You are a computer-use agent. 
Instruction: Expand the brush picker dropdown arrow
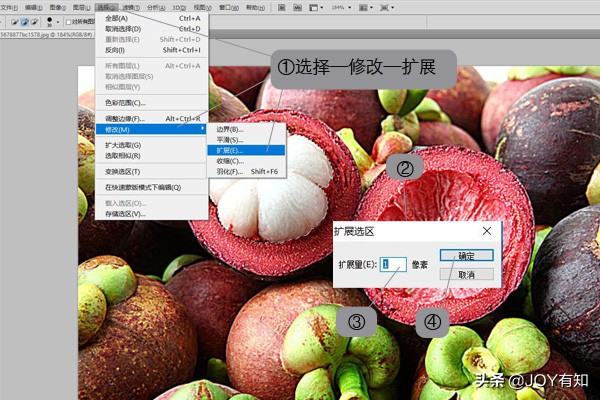pos(58,22)
